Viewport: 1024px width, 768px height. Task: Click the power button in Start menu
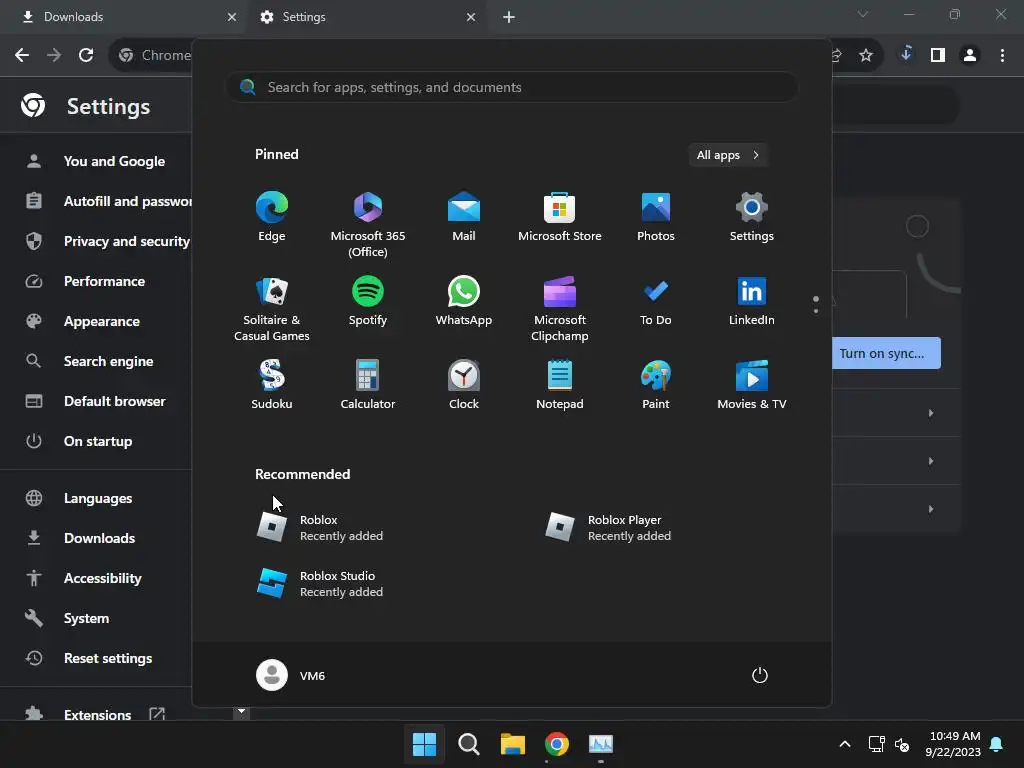click(x=760, y=675)
